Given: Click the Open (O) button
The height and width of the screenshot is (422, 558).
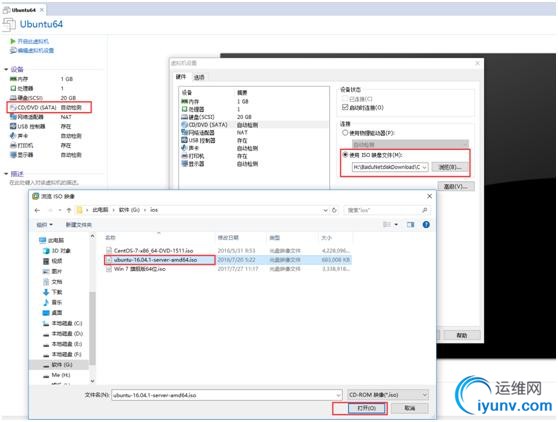Looking at the screenshot, I should [x=367, y=408].
